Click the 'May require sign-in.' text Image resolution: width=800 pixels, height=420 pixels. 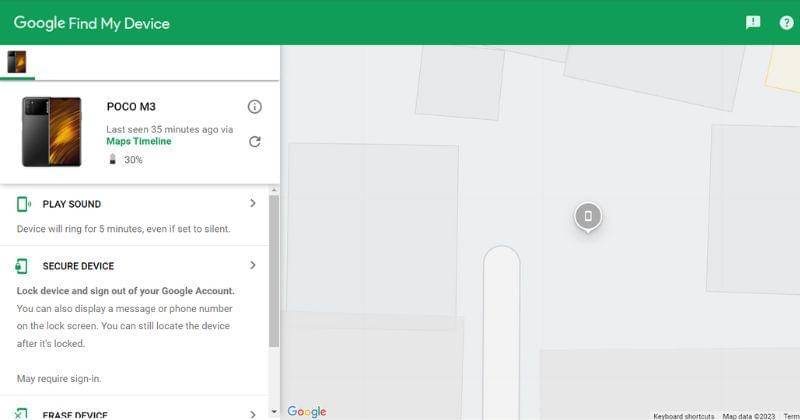click(59, 379)
